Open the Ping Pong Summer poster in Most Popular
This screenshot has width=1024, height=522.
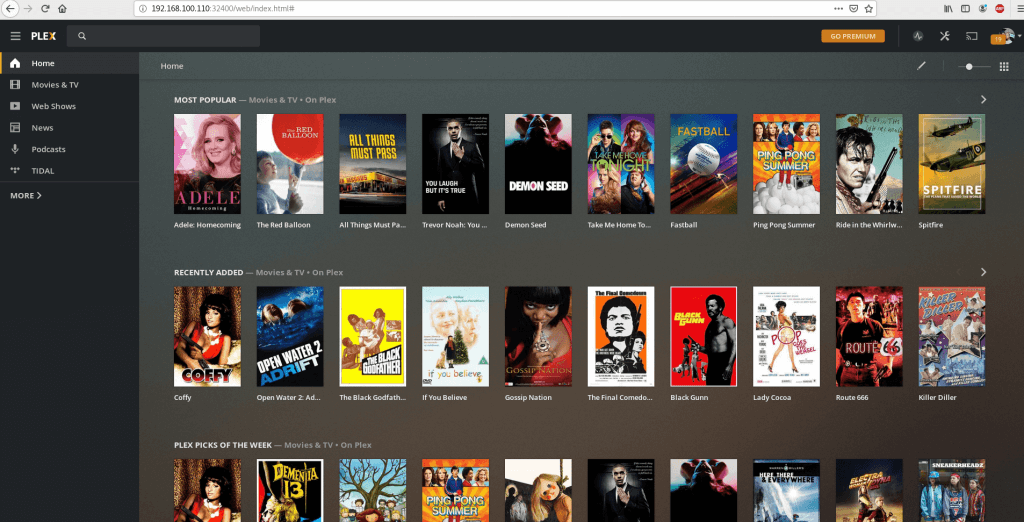[x=786, y=164]
